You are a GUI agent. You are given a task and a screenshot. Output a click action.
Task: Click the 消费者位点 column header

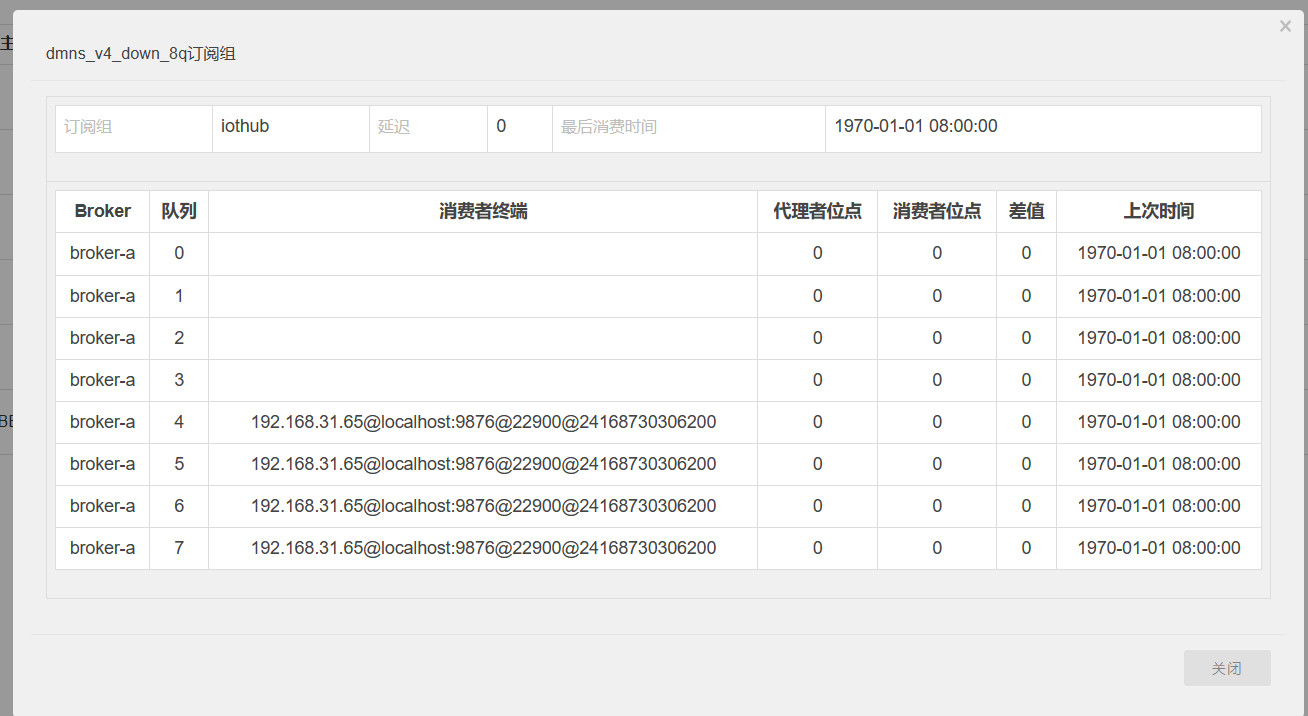click(x=937, y=211)
